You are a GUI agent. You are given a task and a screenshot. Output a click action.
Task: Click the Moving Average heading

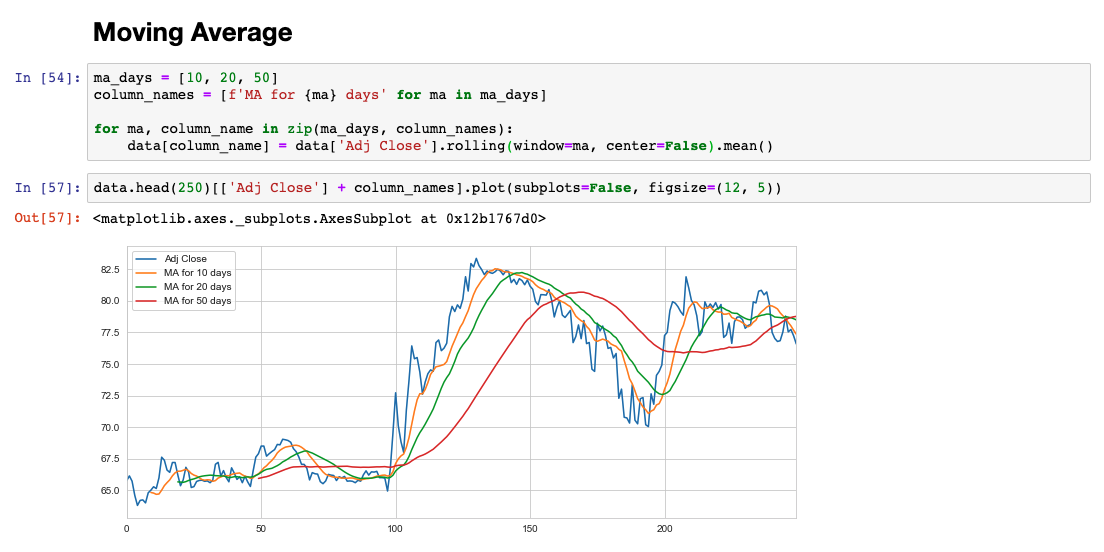[192, 32]
